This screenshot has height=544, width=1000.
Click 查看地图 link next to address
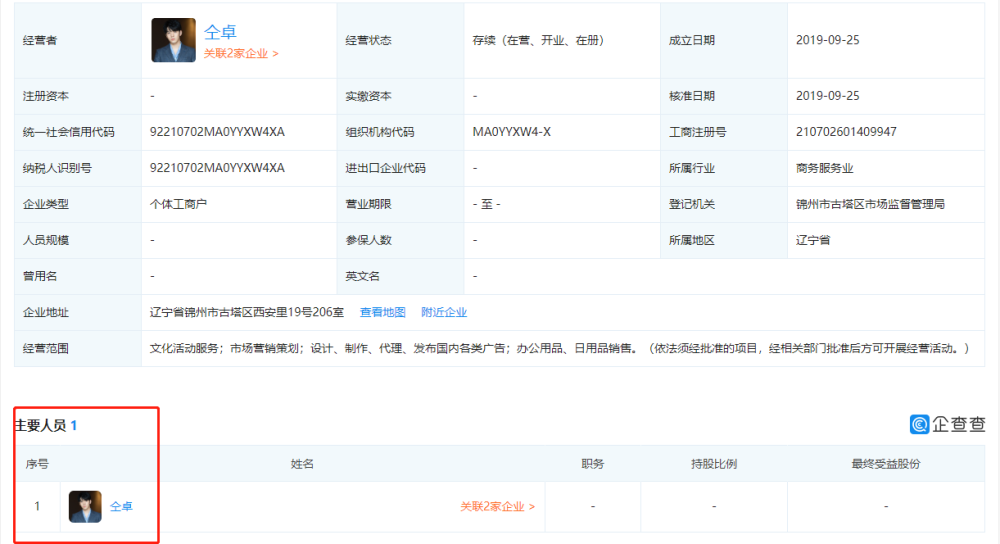383,312
